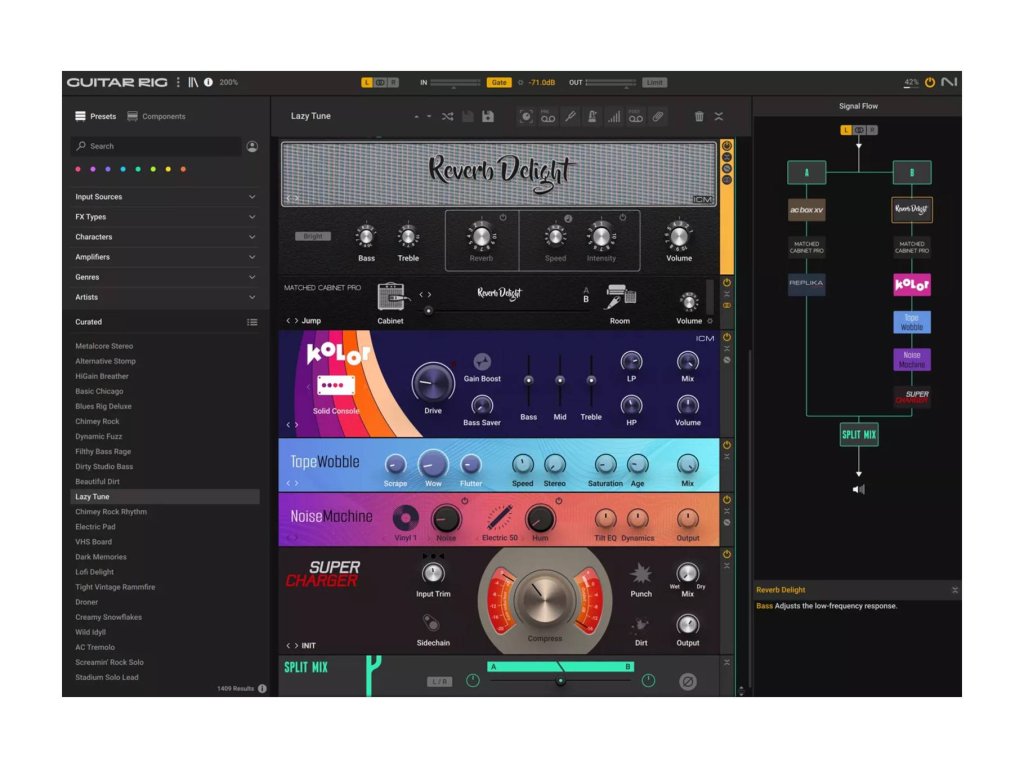Select the Kolor block in Signal Flow
Viewport: 1024px width, 768px height.
tap(912, 284)
